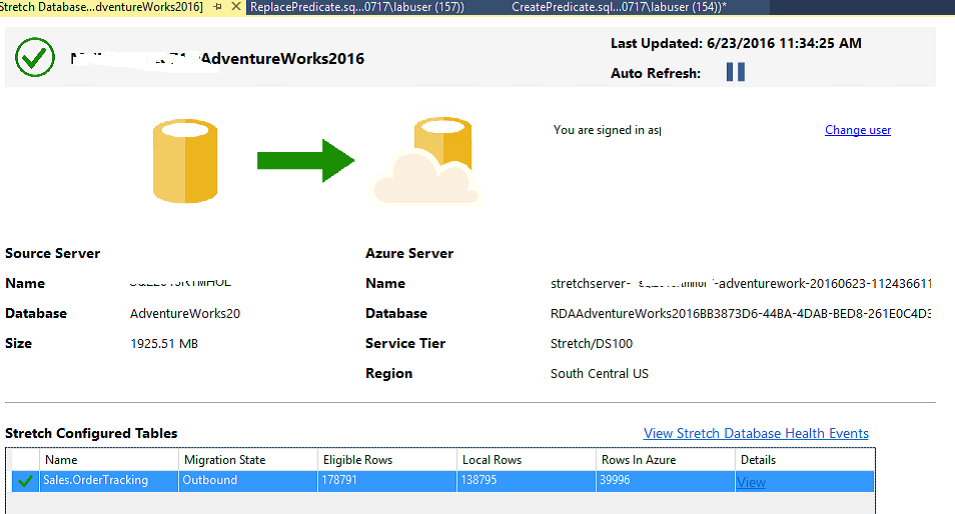Sort by the Eligible Rows column header
Screen dimensions: 955x514
(x=387, y=460)
